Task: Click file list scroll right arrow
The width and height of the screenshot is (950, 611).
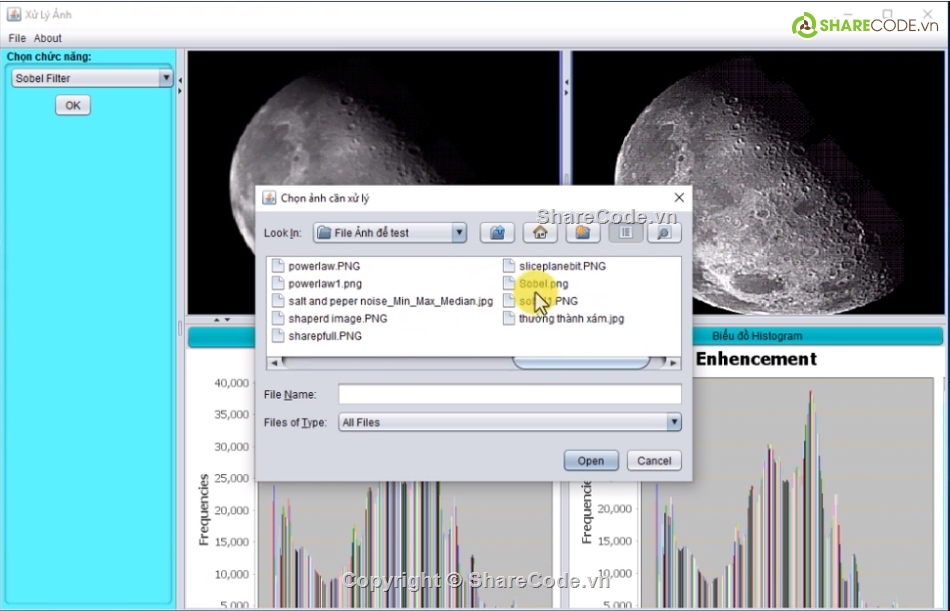Action: click(x=673, y=362)
